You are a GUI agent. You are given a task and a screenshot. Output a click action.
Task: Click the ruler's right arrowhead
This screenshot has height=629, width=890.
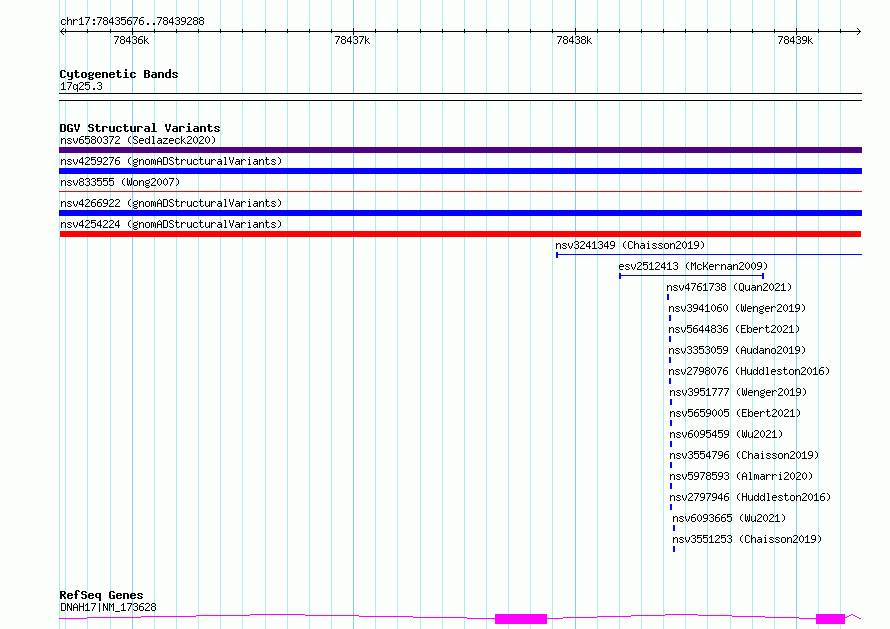coord(859,32)
